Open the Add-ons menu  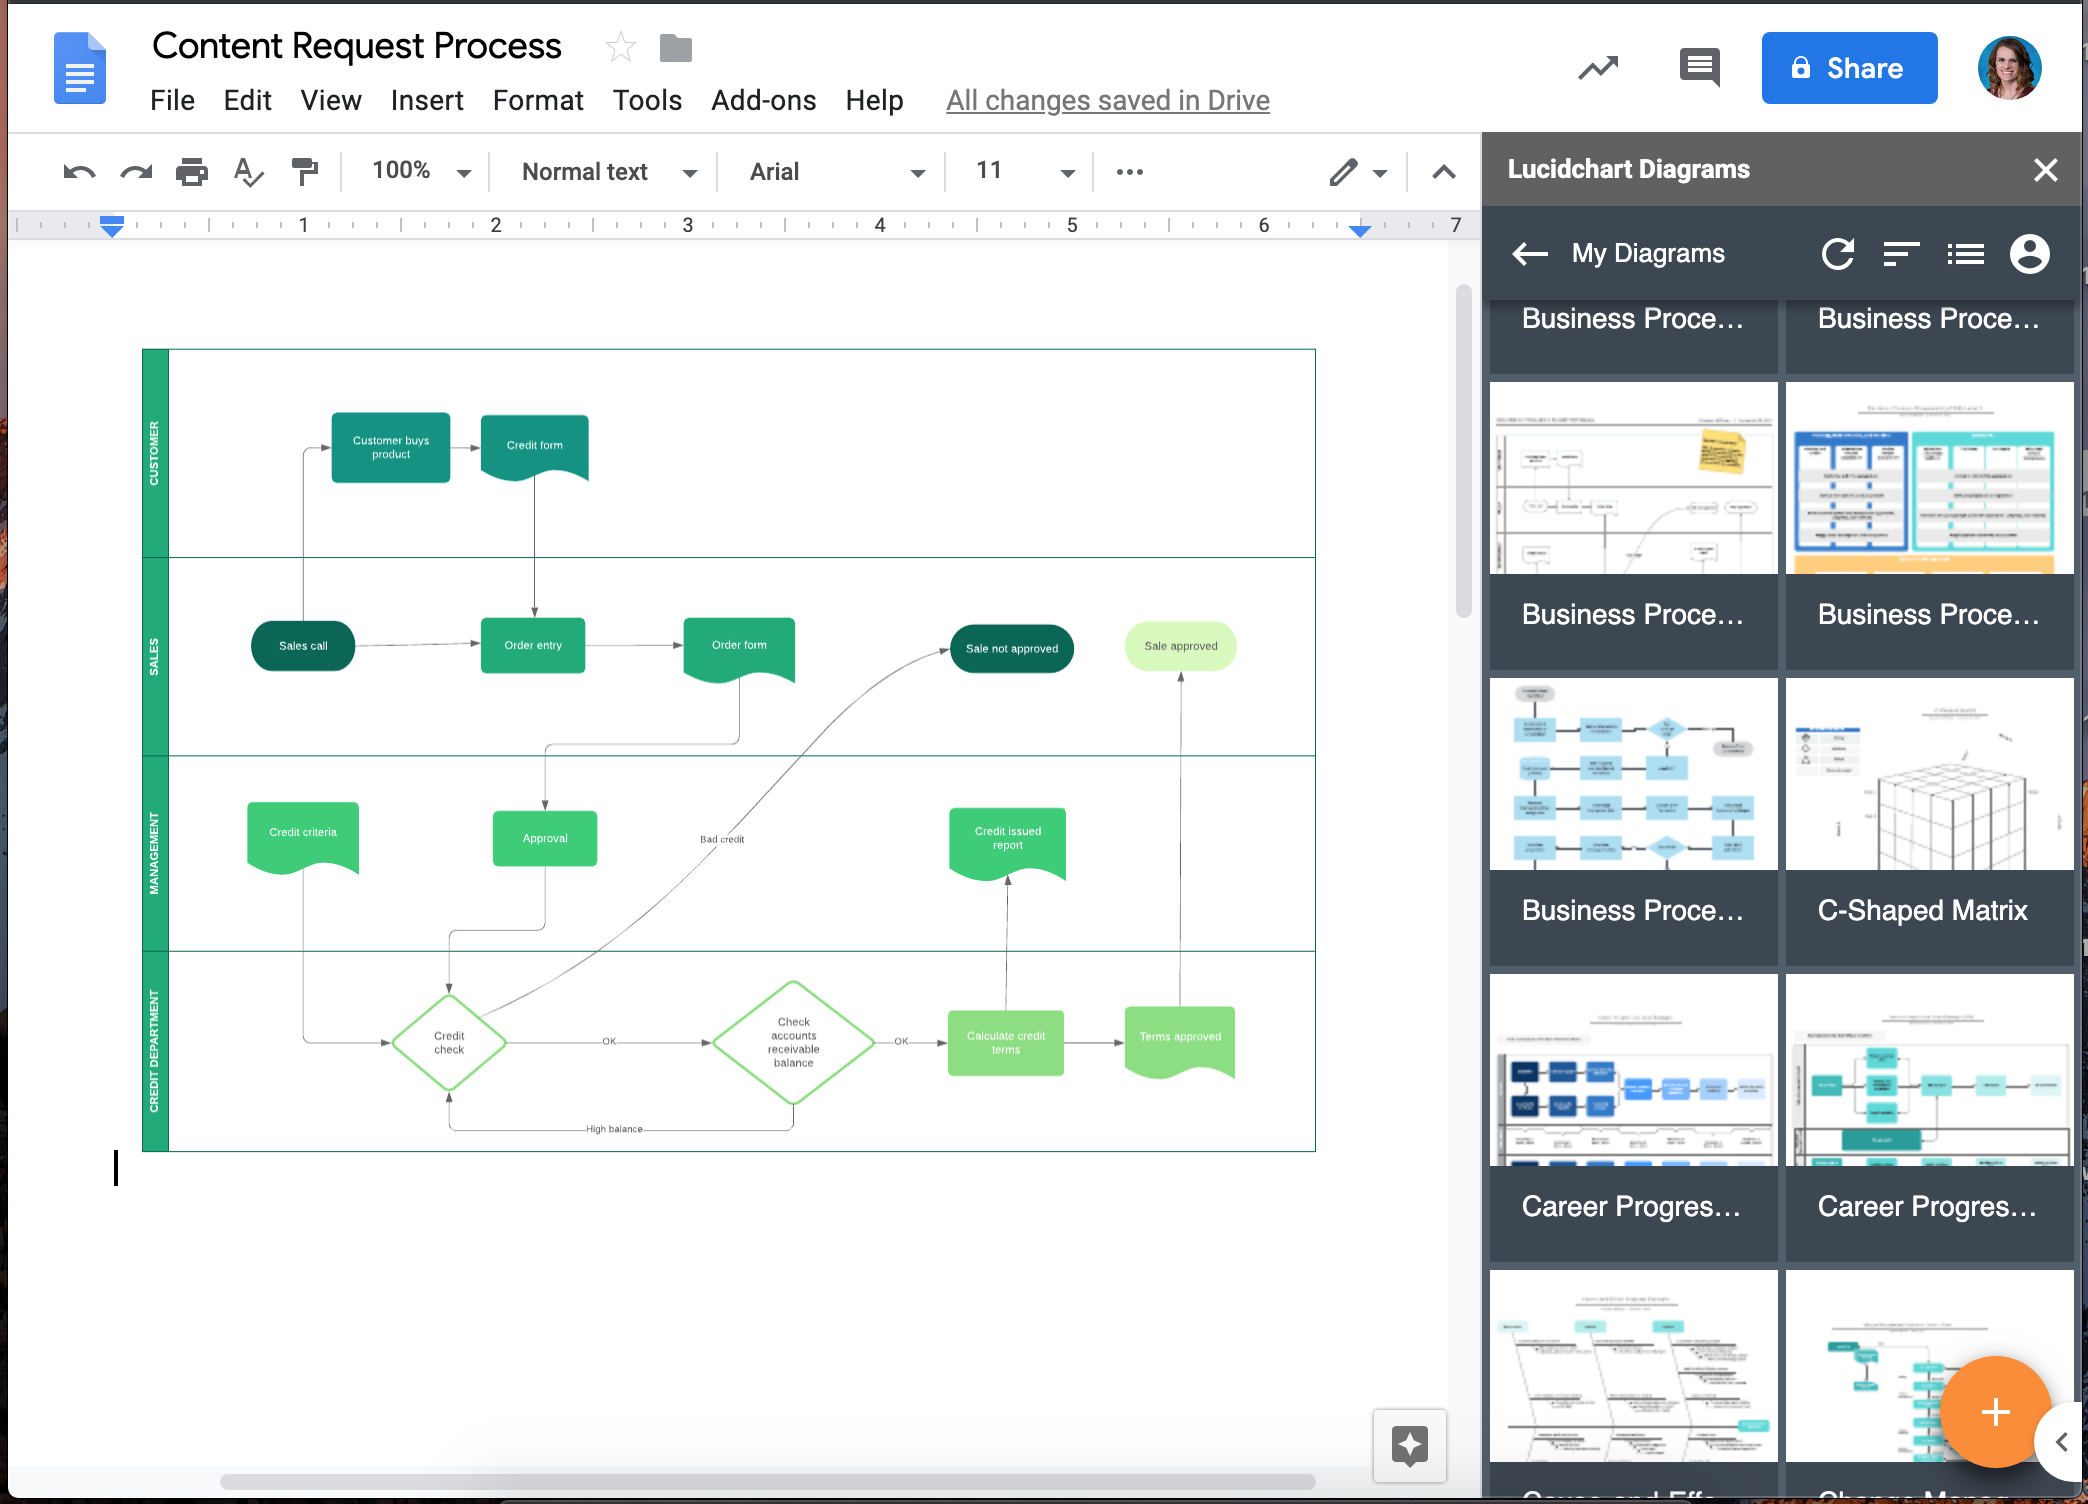coord(764,100)
